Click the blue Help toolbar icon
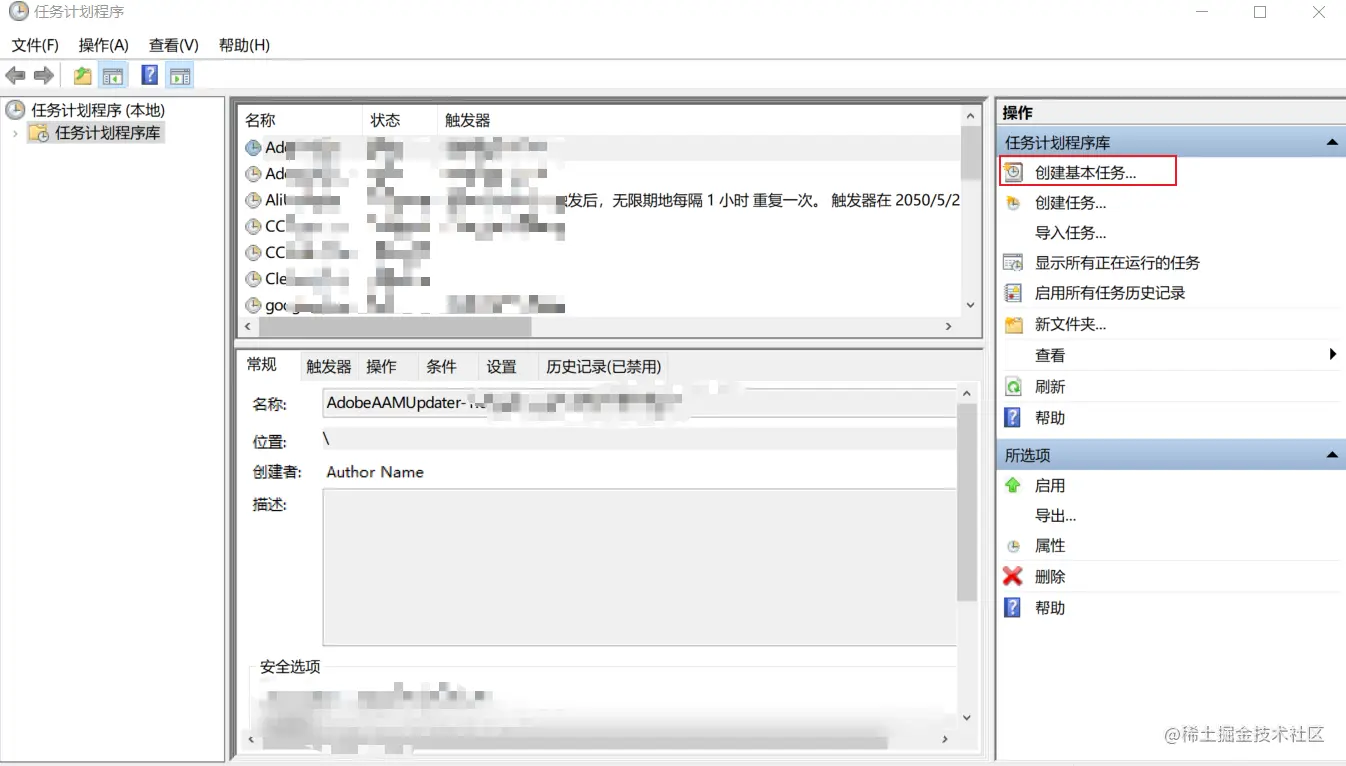Viewport: 1346px width, 766px height. click(150, 76)
